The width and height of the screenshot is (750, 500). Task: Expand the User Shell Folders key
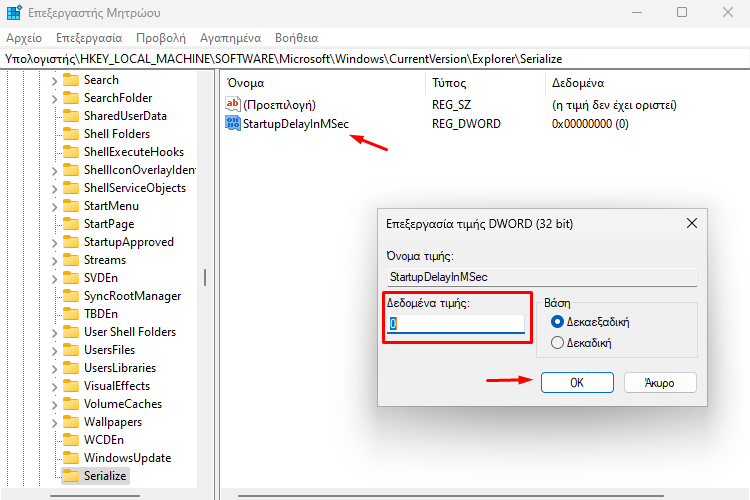tap(55, 333)
